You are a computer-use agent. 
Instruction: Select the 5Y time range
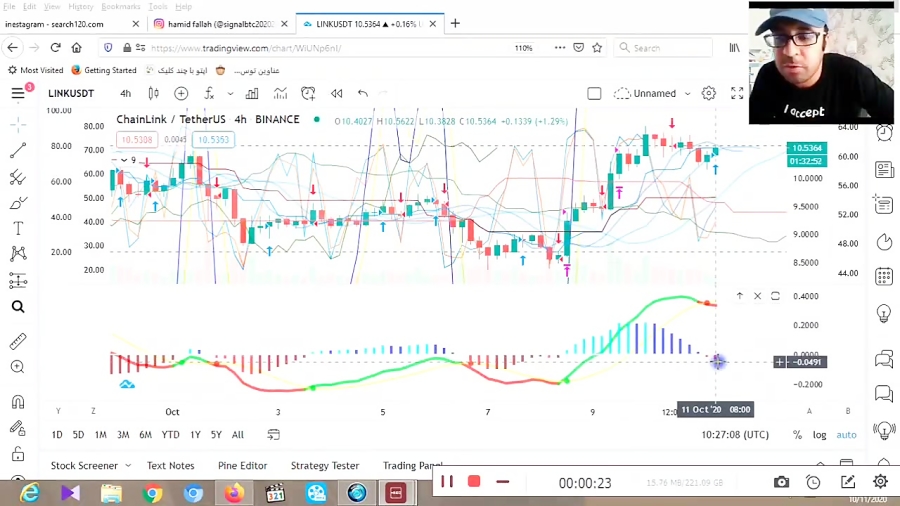216,435
